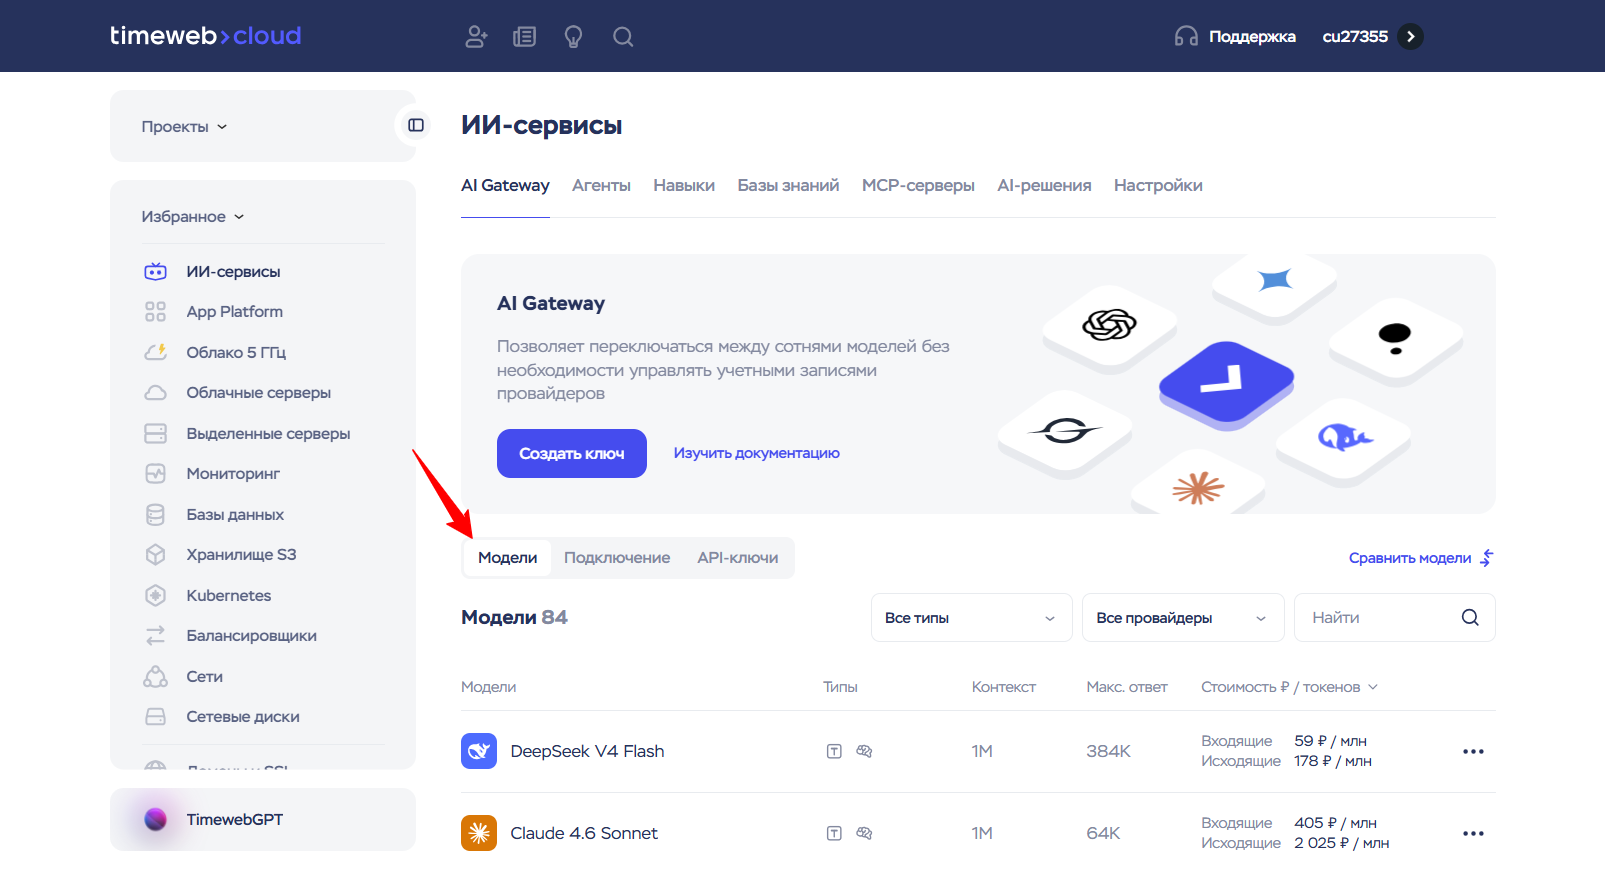
Task: Open the Изучить документацию link
Action: (x=756, y=453)
